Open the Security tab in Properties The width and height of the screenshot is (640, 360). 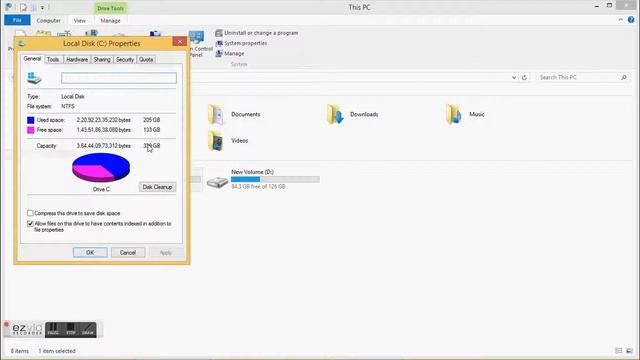(x=125, y=60)
